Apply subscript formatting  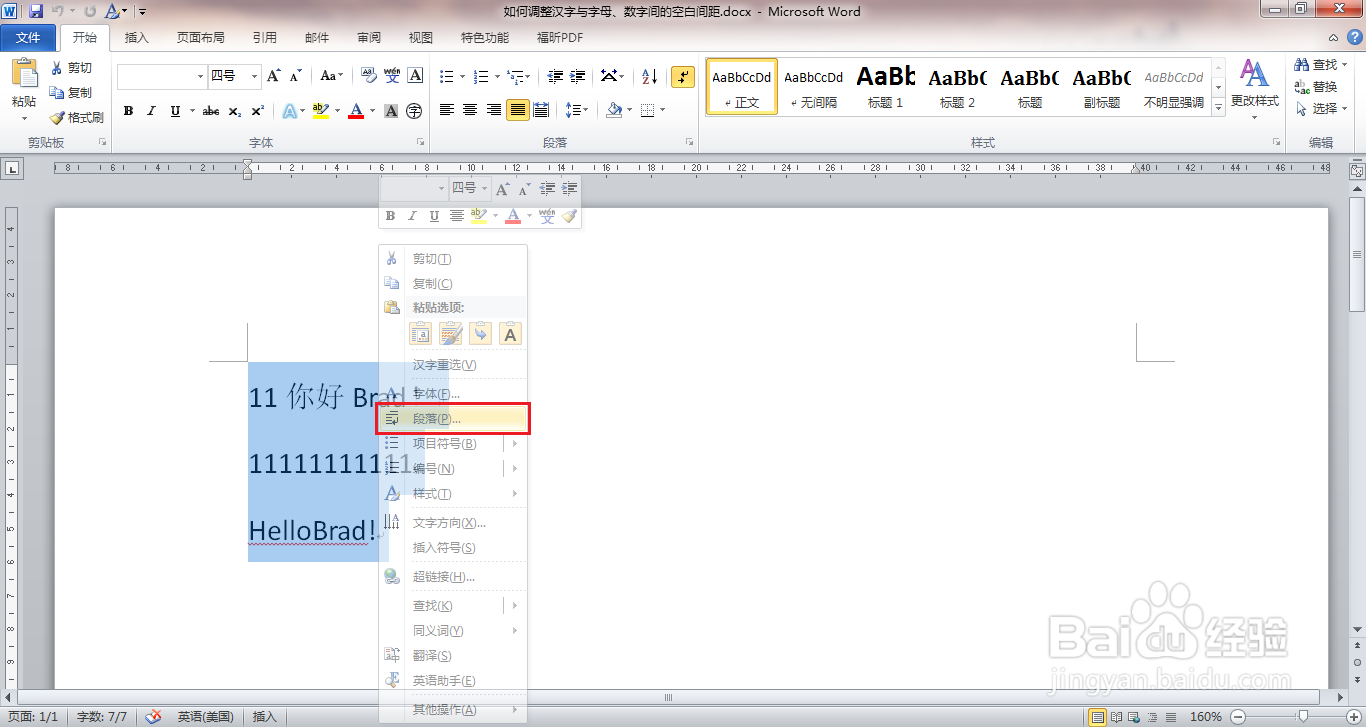click(235, 111)
